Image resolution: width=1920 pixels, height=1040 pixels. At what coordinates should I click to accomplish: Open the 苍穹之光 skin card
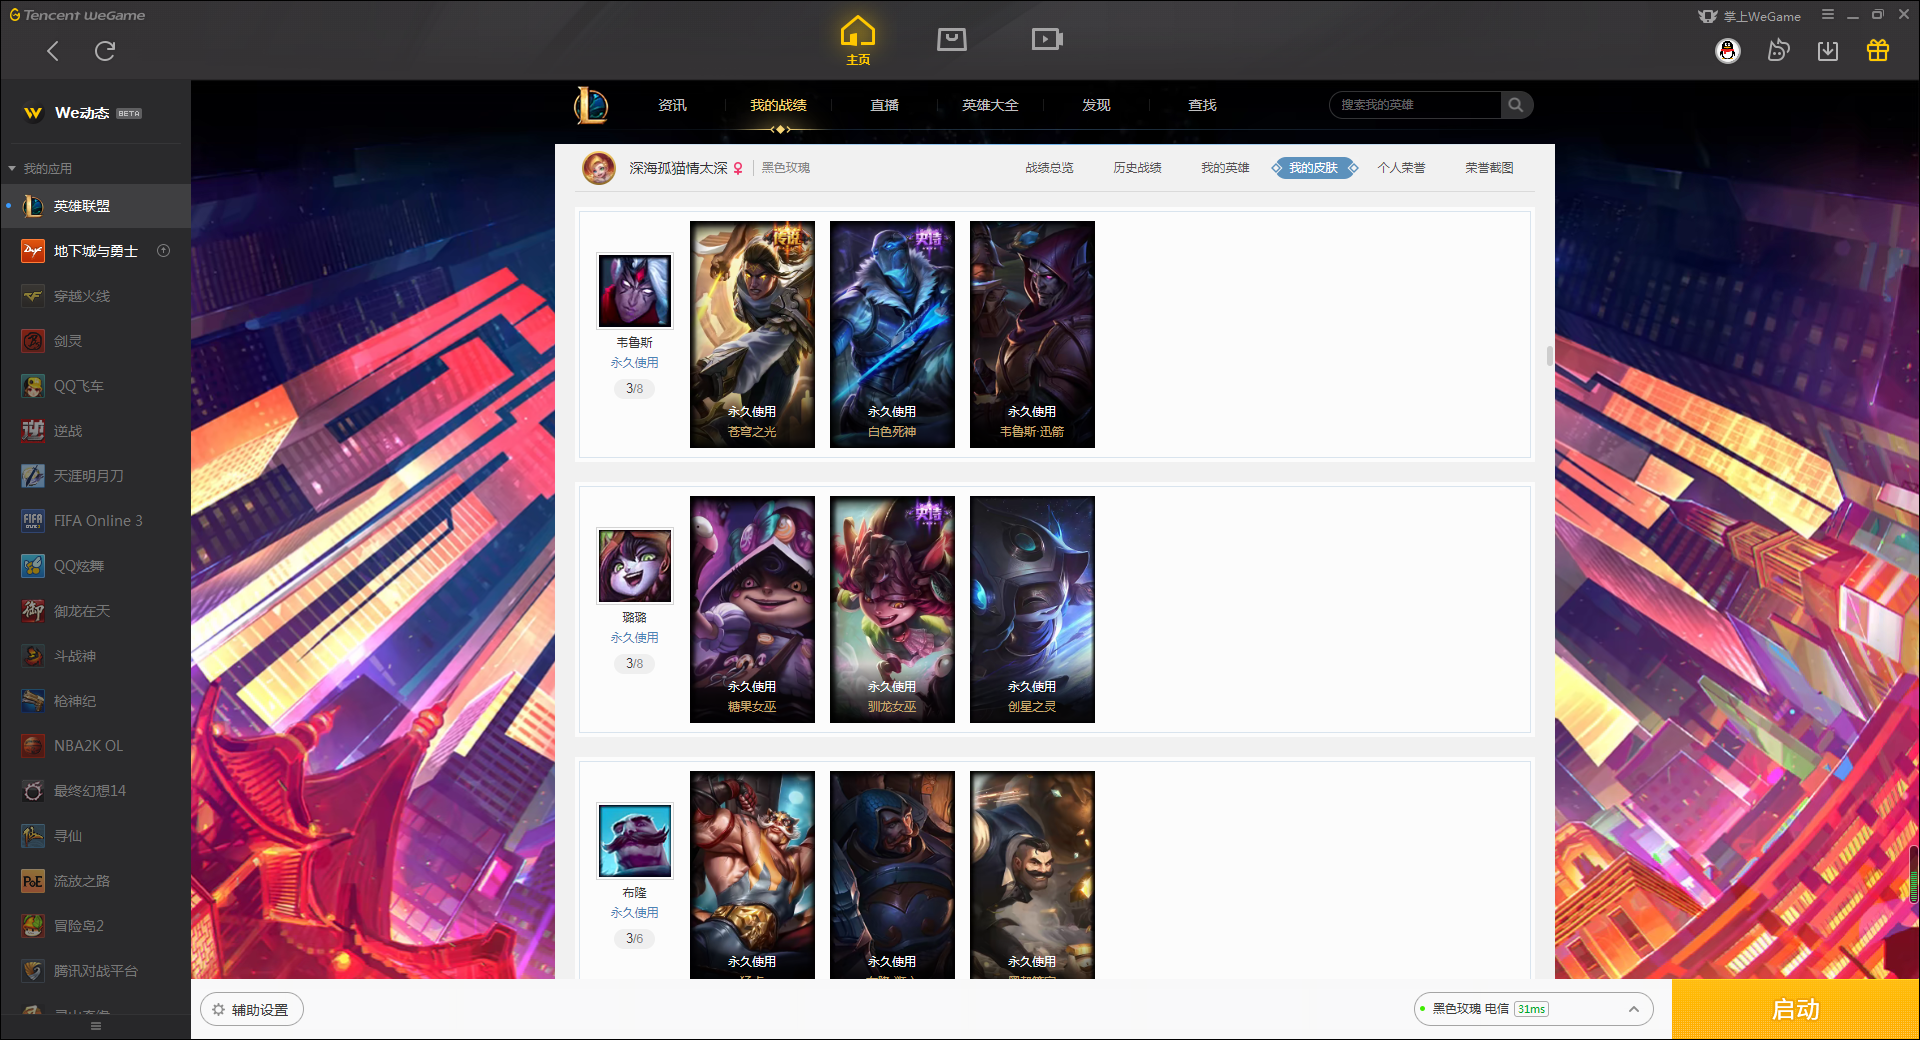pos(752,334)
